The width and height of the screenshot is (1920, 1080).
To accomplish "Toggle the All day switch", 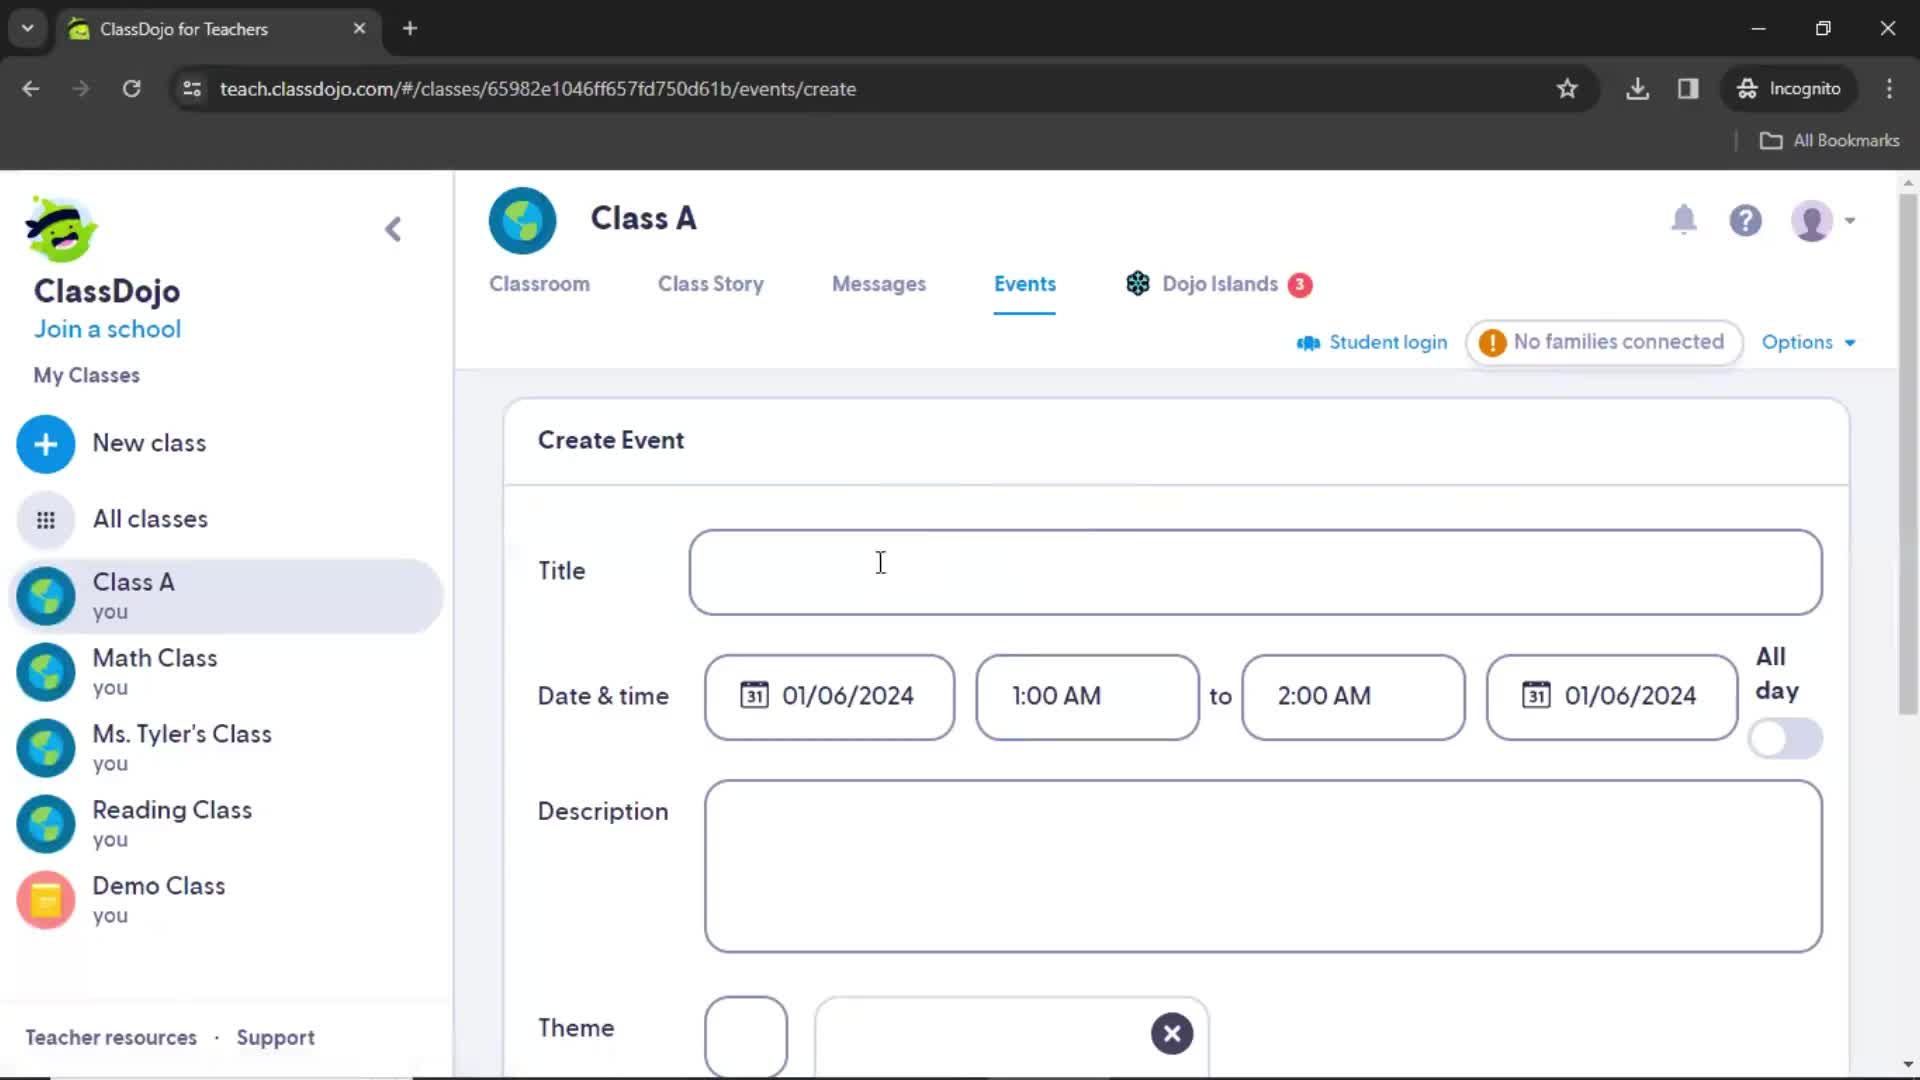I will [1787, 738].
